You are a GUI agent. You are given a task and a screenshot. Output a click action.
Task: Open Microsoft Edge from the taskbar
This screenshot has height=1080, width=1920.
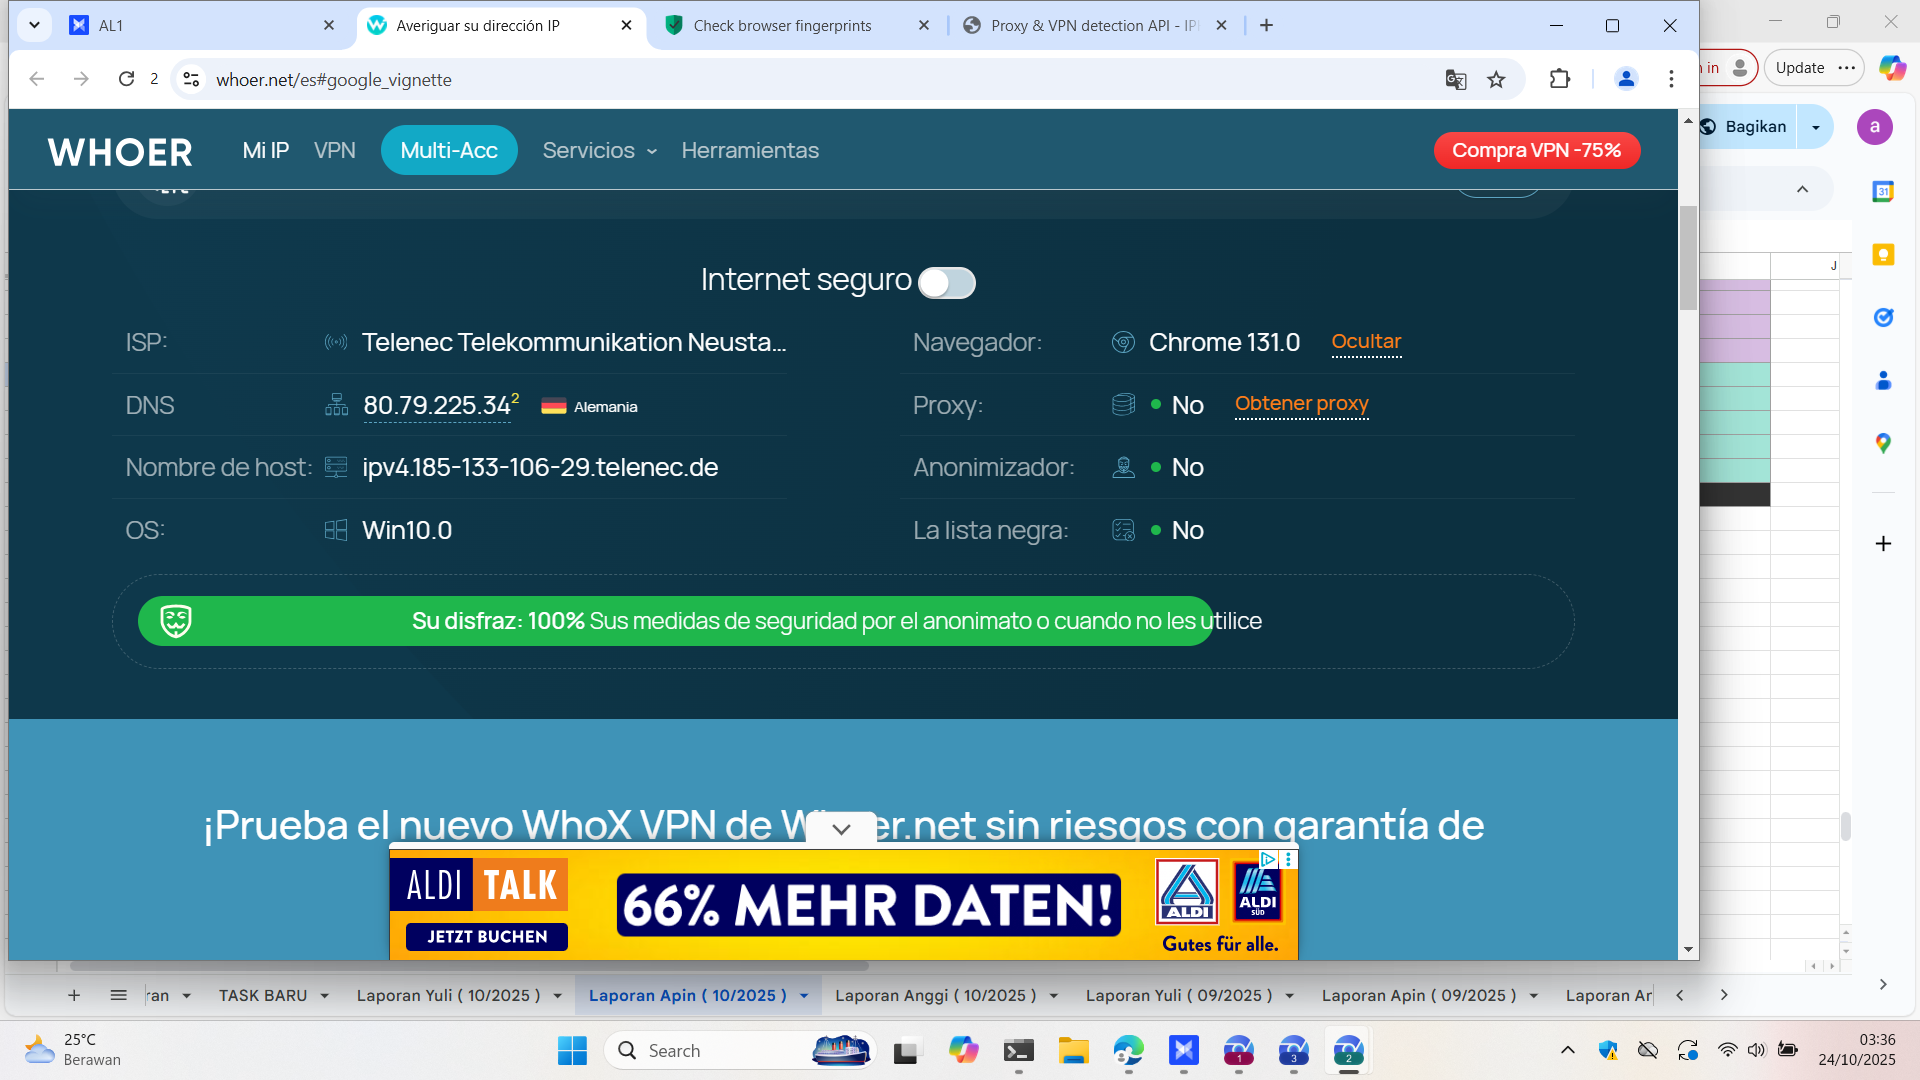(1129, 1051)
